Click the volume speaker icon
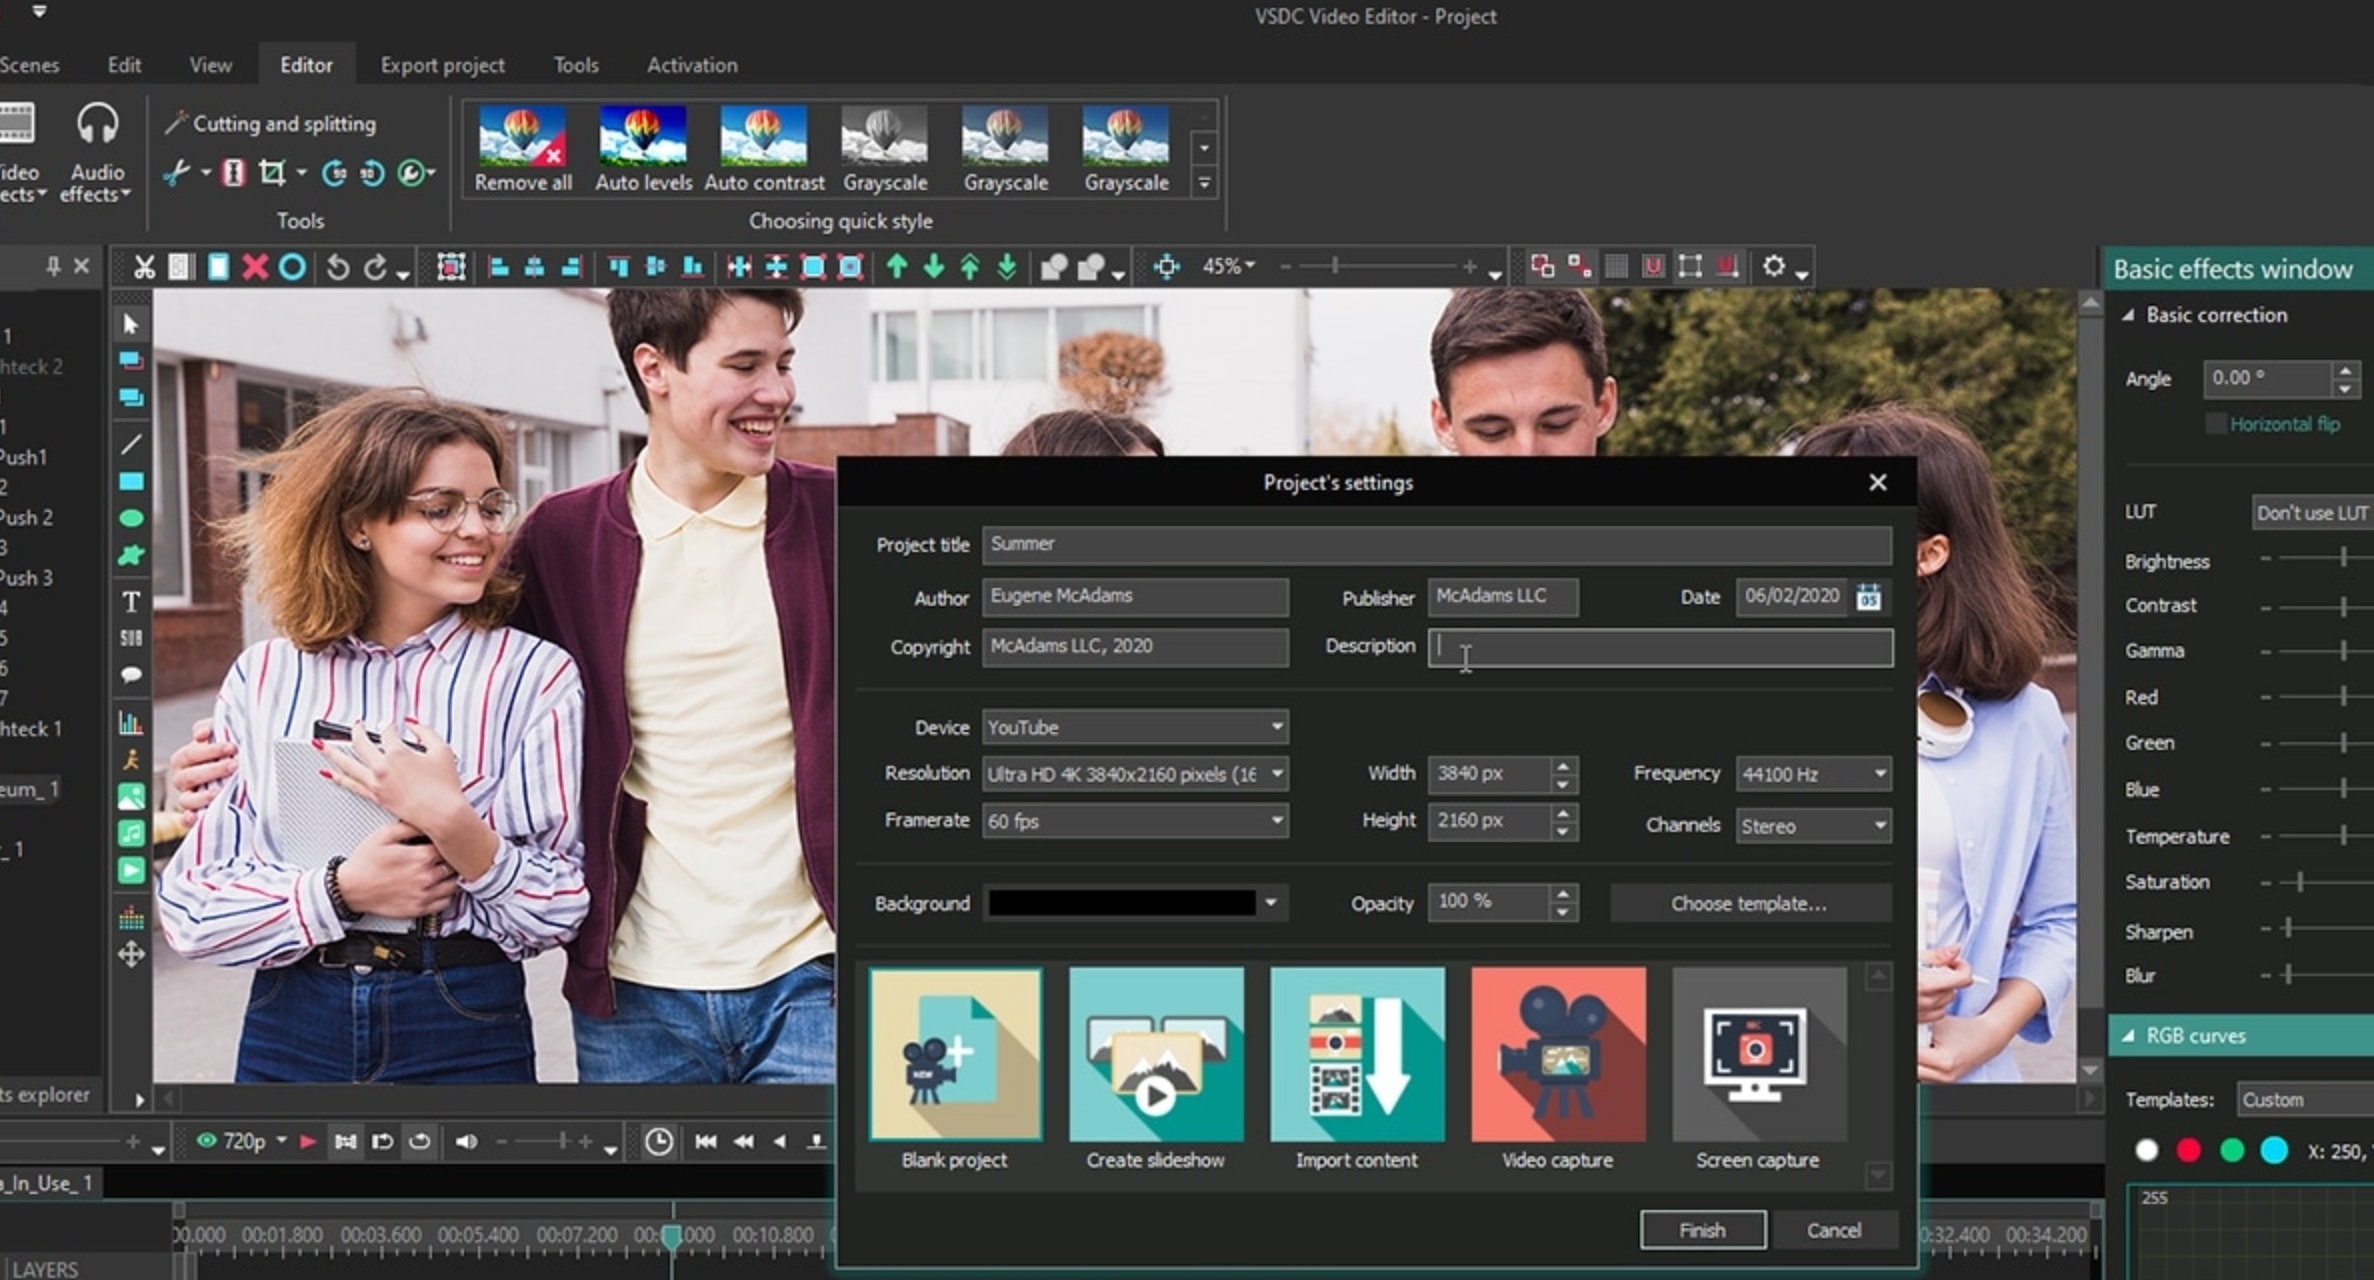This screenshot has height=1280, width=2374. 466,1141
